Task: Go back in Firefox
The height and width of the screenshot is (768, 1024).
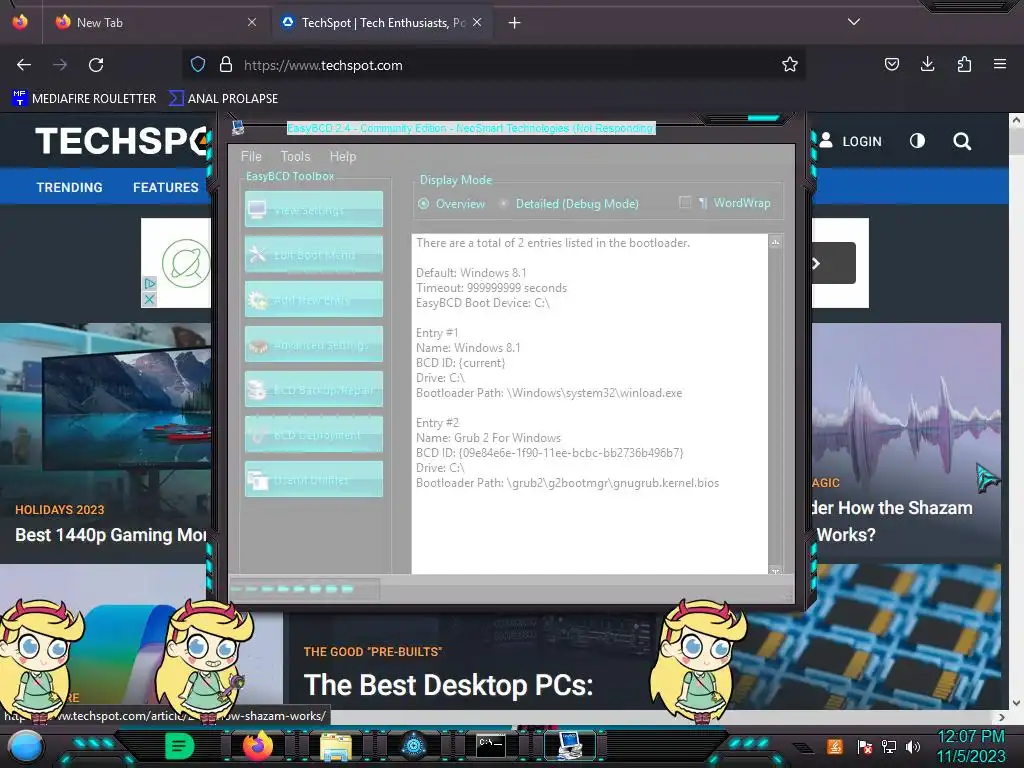Action: [x=24, y=65]
